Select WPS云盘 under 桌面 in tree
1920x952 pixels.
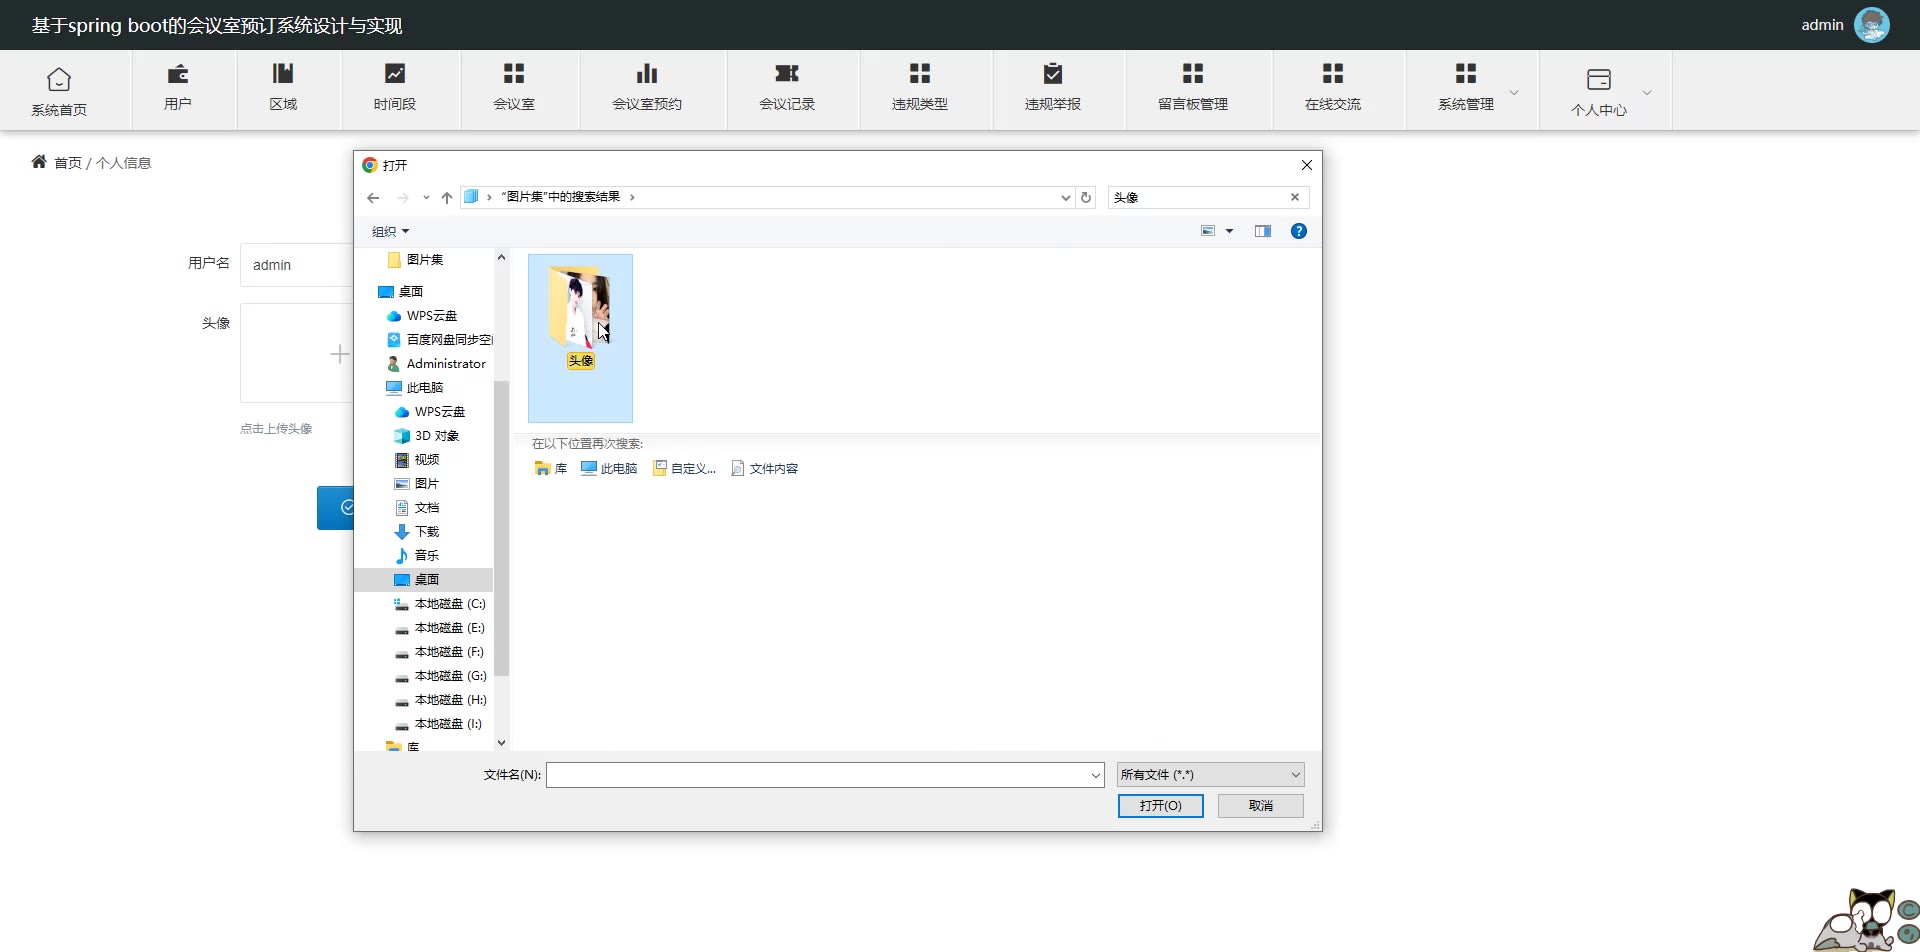click(431, 316)
